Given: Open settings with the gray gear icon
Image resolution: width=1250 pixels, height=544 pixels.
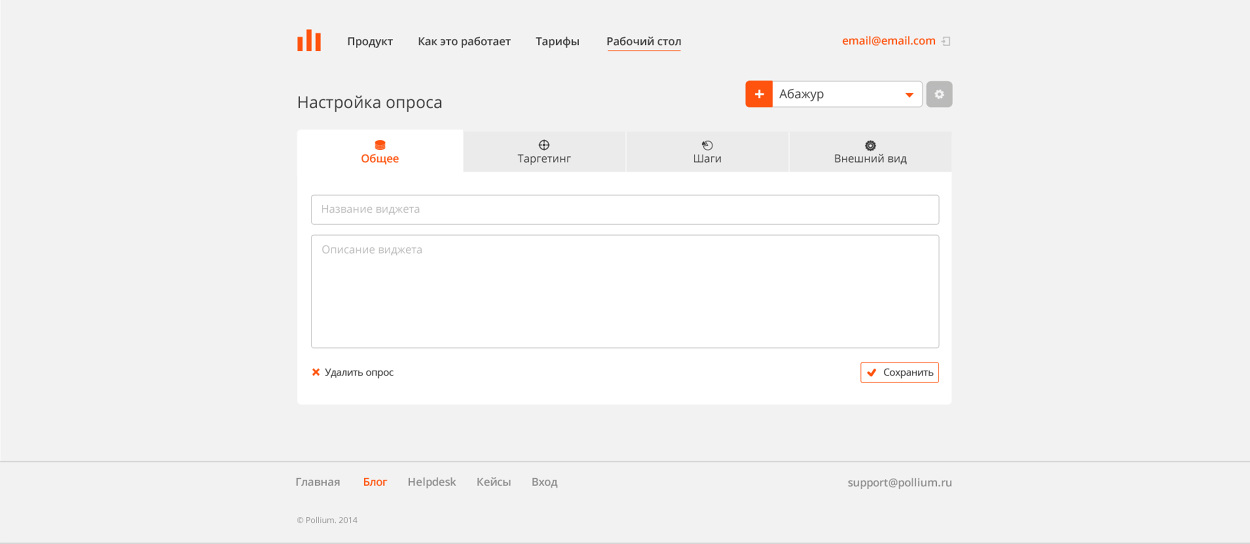Looking at the screenshot, I should pyautogui.click(x=939, y=94).
